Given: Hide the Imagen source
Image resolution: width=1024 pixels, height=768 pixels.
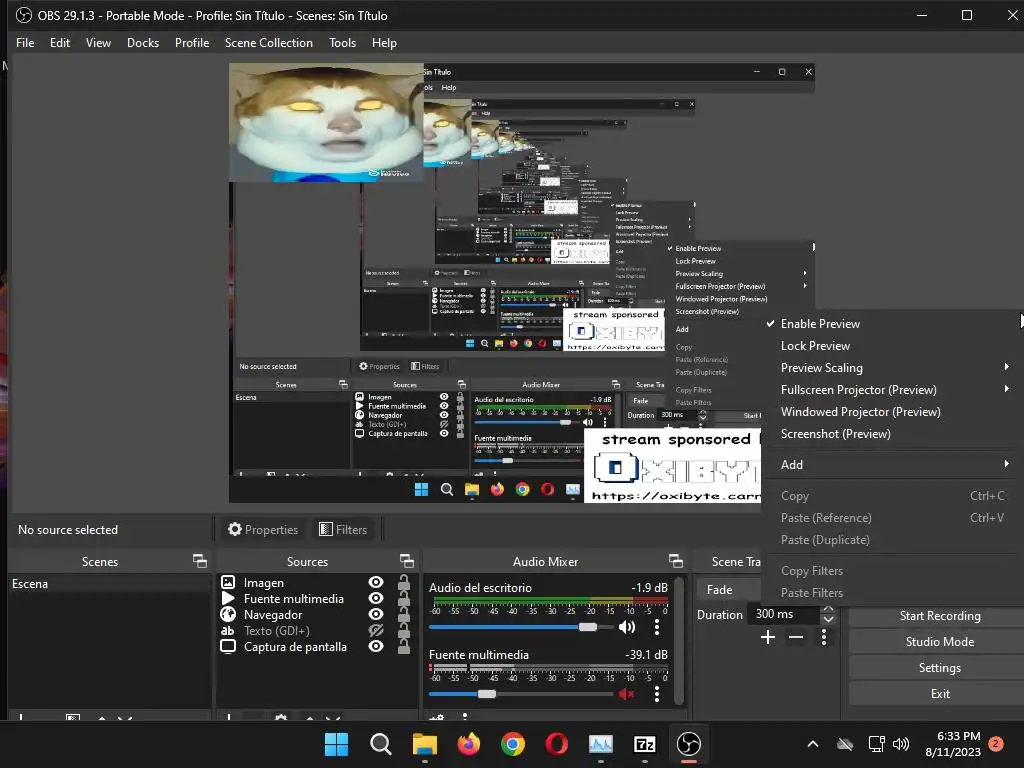Looking at the screenshot, I should tap(376, 582).
